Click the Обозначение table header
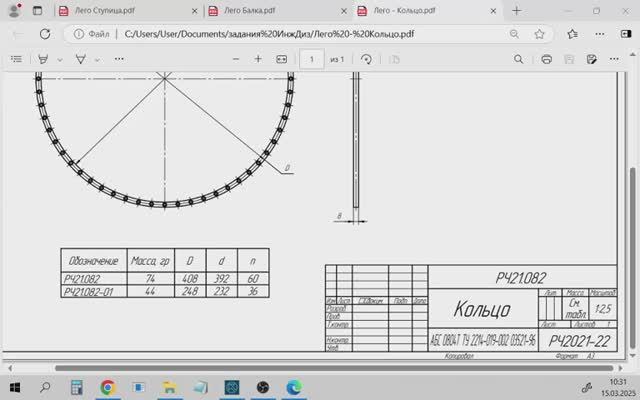This screenshot has width=640, height=400. pos(93,261)
